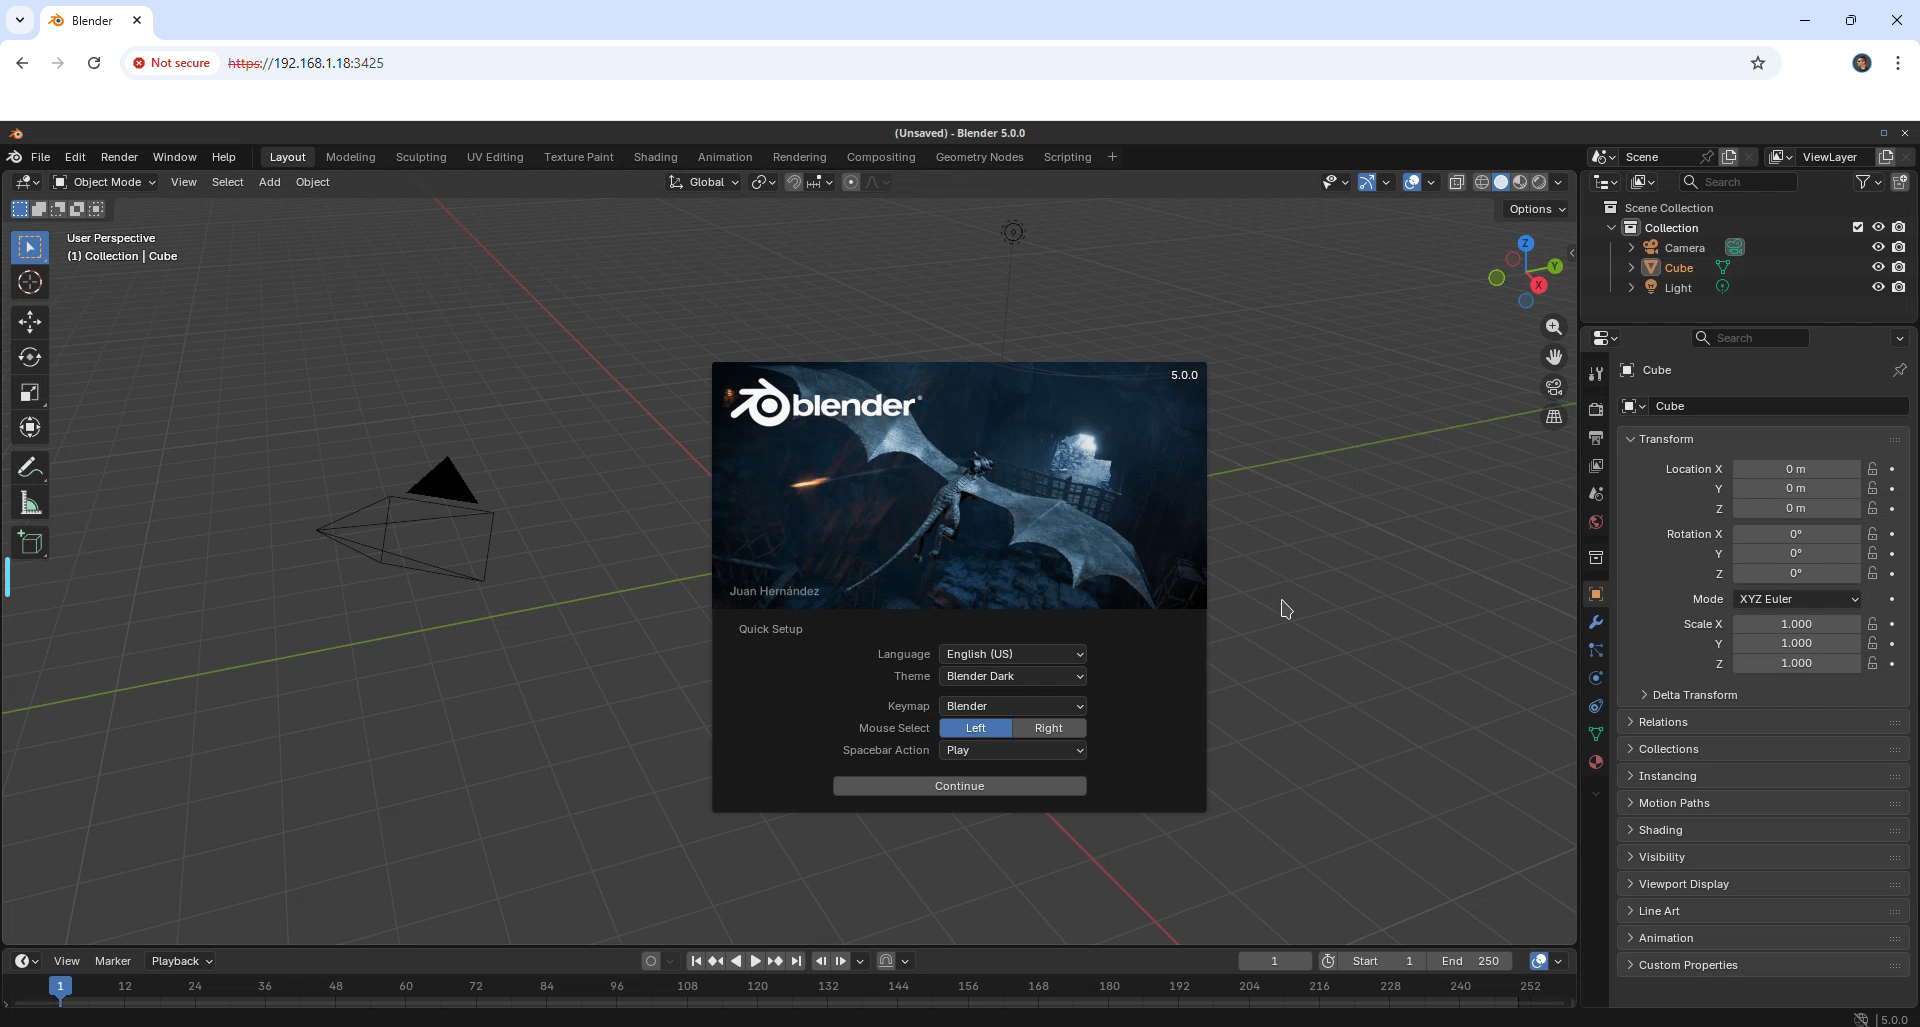This screenshot has height=1027, width=1920.
Task: Choose Right for Mouse Select
Action: pos(1049,728)
